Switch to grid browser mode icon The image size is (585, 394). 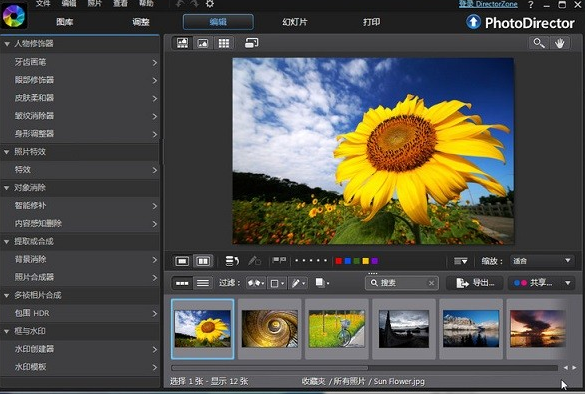223,43
